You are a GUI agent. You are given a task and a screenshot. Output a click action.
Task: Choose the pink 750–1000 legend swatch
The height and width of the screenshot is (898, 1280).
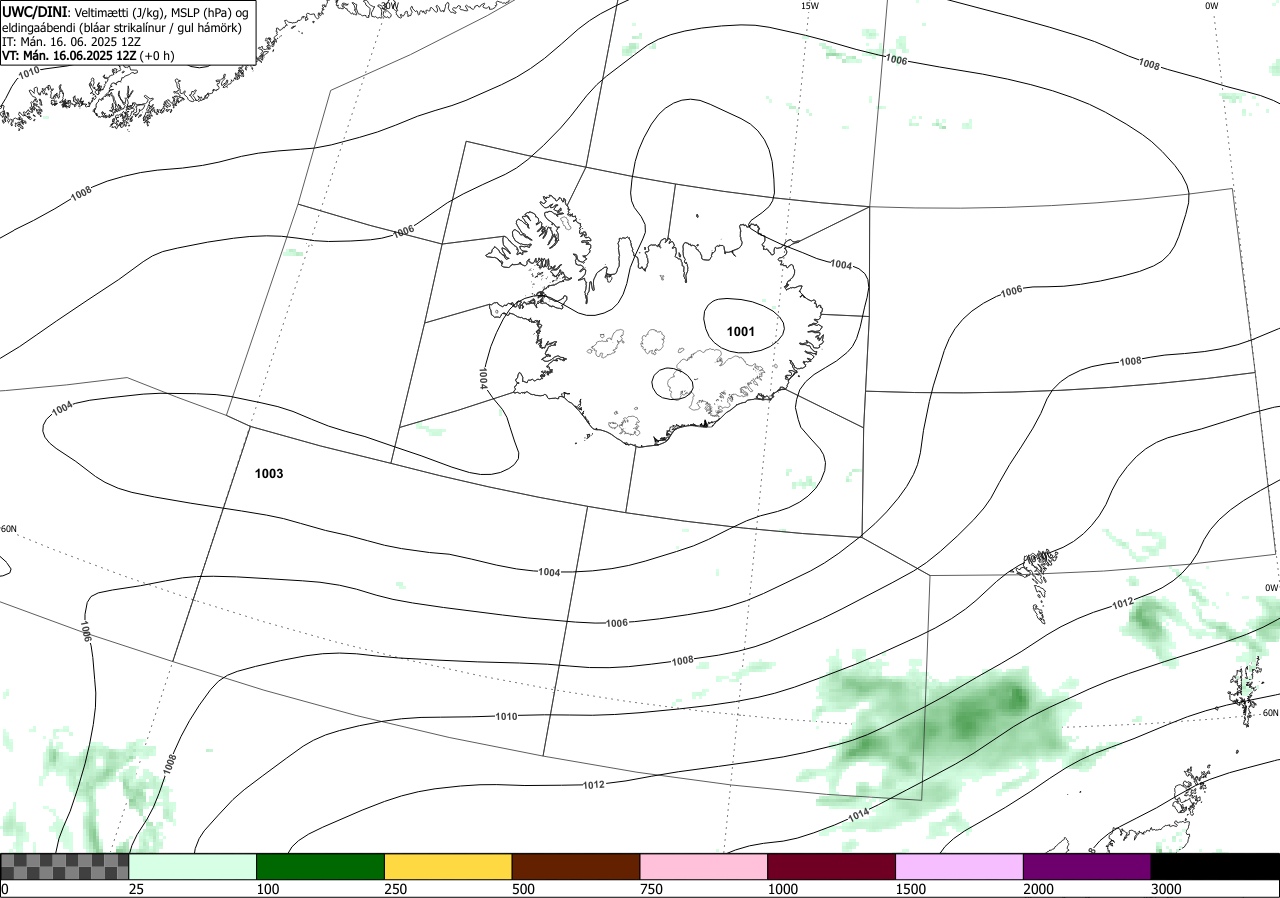(704, 866)
